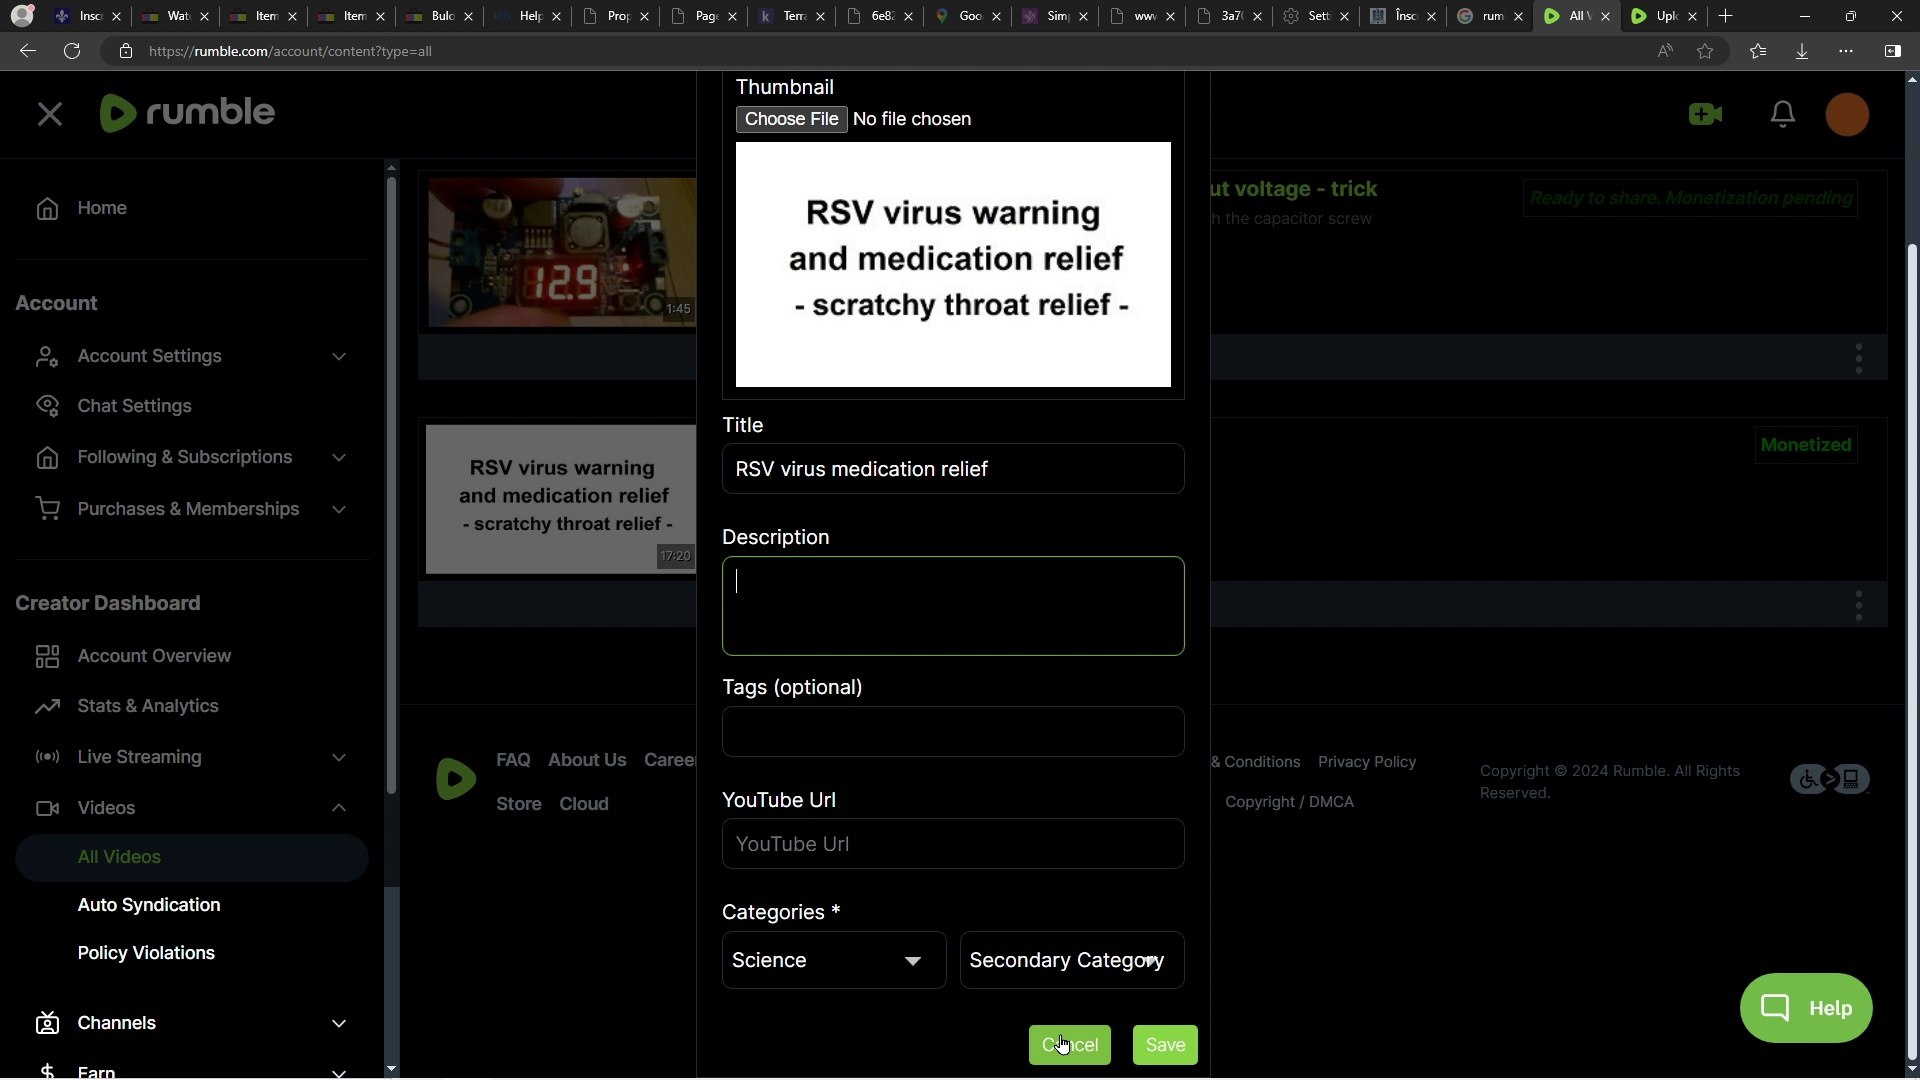Viewport: 1920px width, 1080px height.
Task: Click Choose File for thumbnail
Action: click(x=791, y=119)
